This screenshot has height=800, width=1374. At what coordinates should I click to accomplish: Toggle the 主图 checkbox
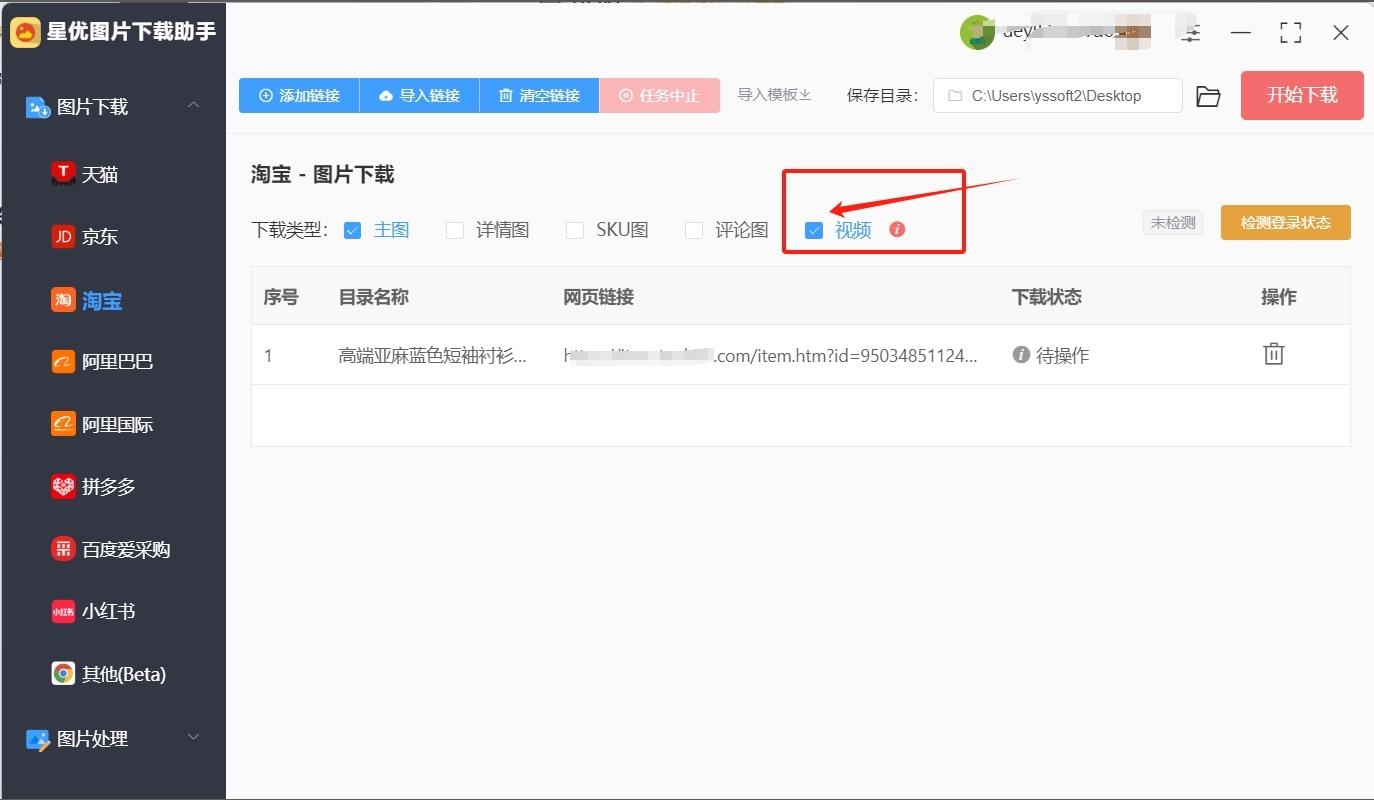pyautogui.click(x=352, y=230)
